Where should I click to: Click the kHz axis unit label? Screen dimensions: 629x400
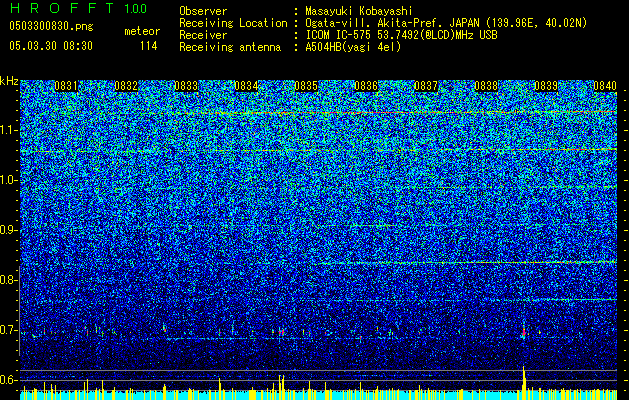(9, 81)
